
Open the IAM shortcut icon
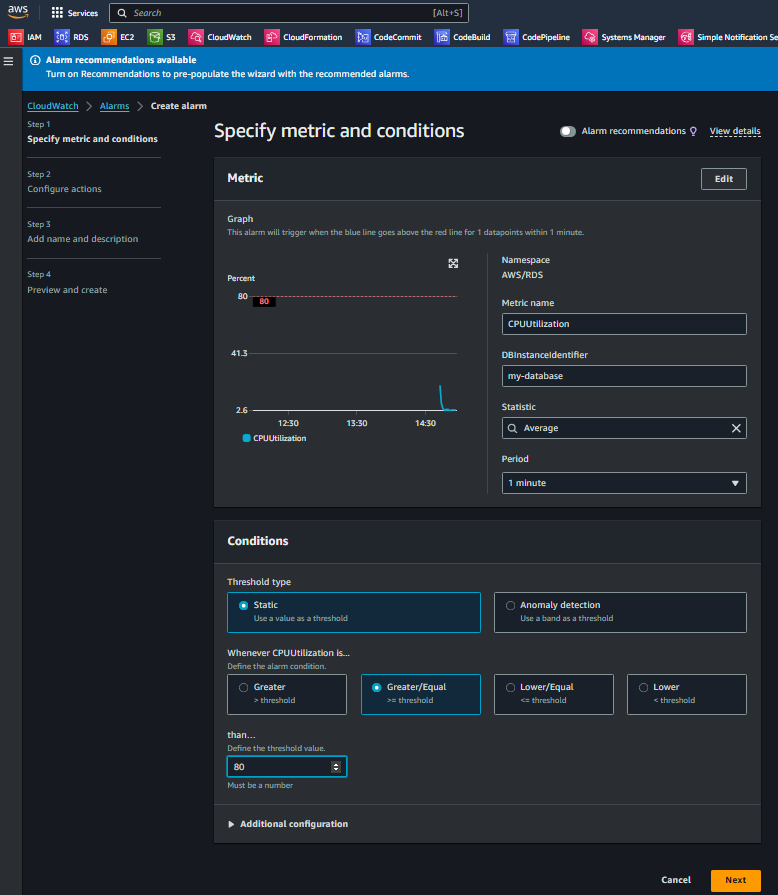point(16,37)
